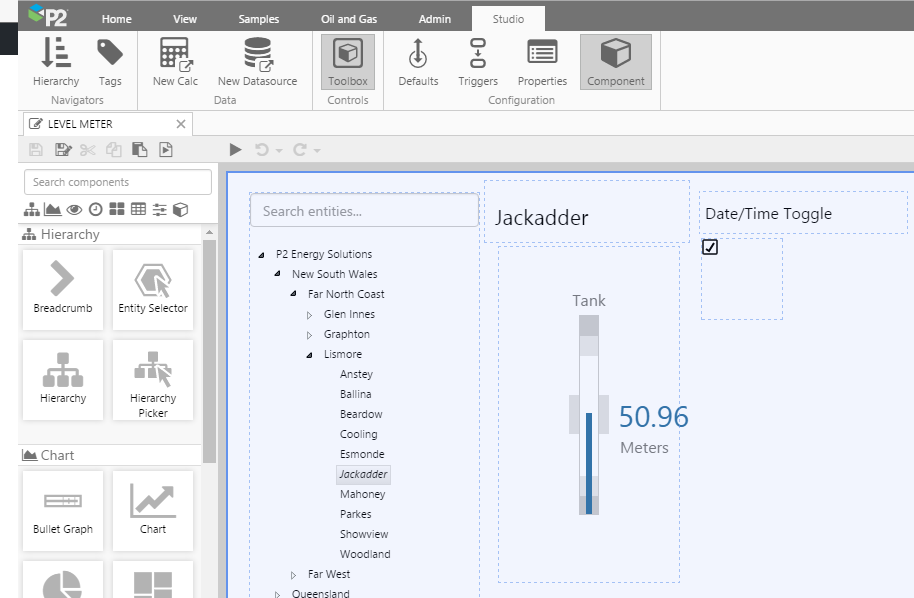Add the Entity Selector component
Image resolution: width=914 pixels, height=598 pixels.
pos(153,289)
